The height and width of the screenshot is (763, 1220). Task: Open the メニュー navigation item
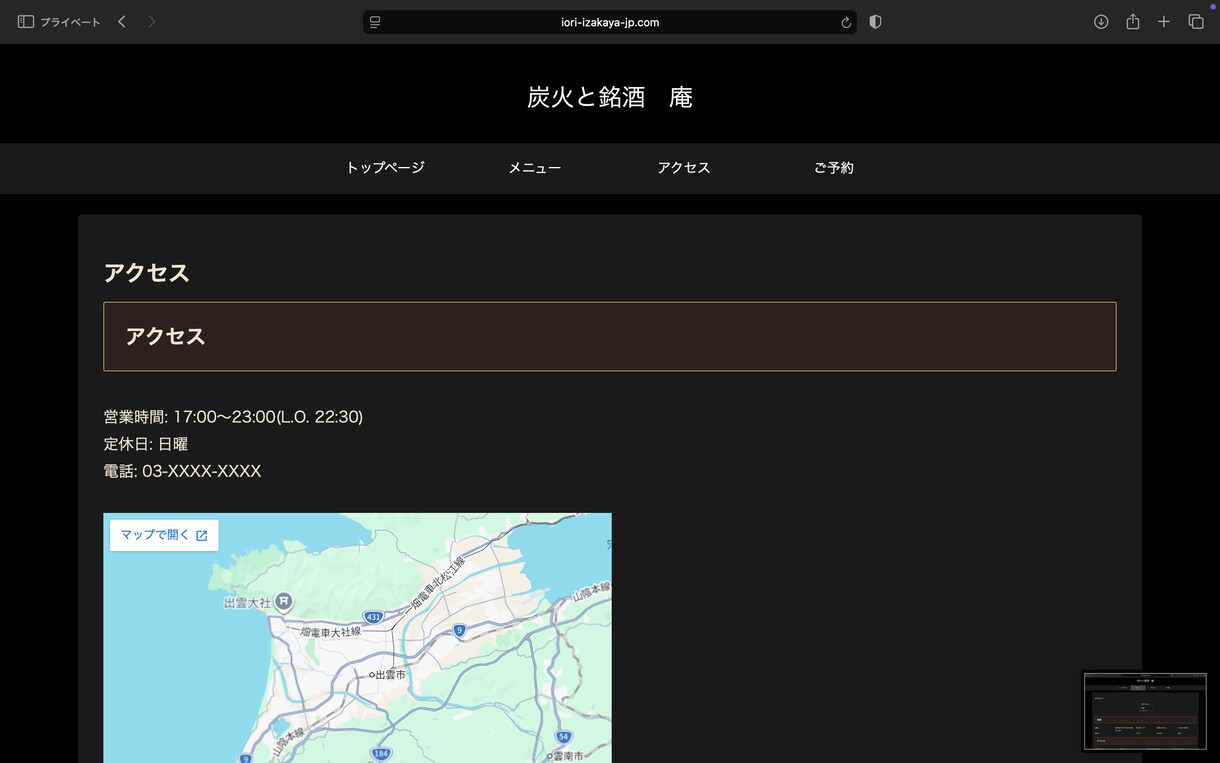(535, 168)
